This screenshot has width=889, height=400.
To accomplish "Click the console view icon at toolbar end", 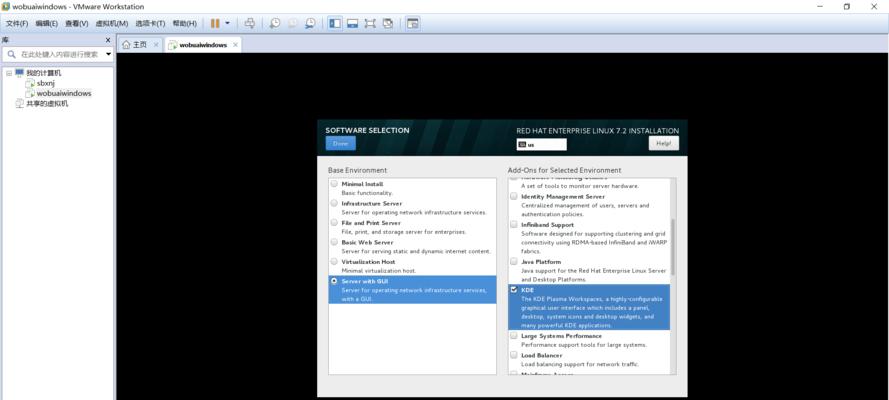I will click(x=413, y=23).
